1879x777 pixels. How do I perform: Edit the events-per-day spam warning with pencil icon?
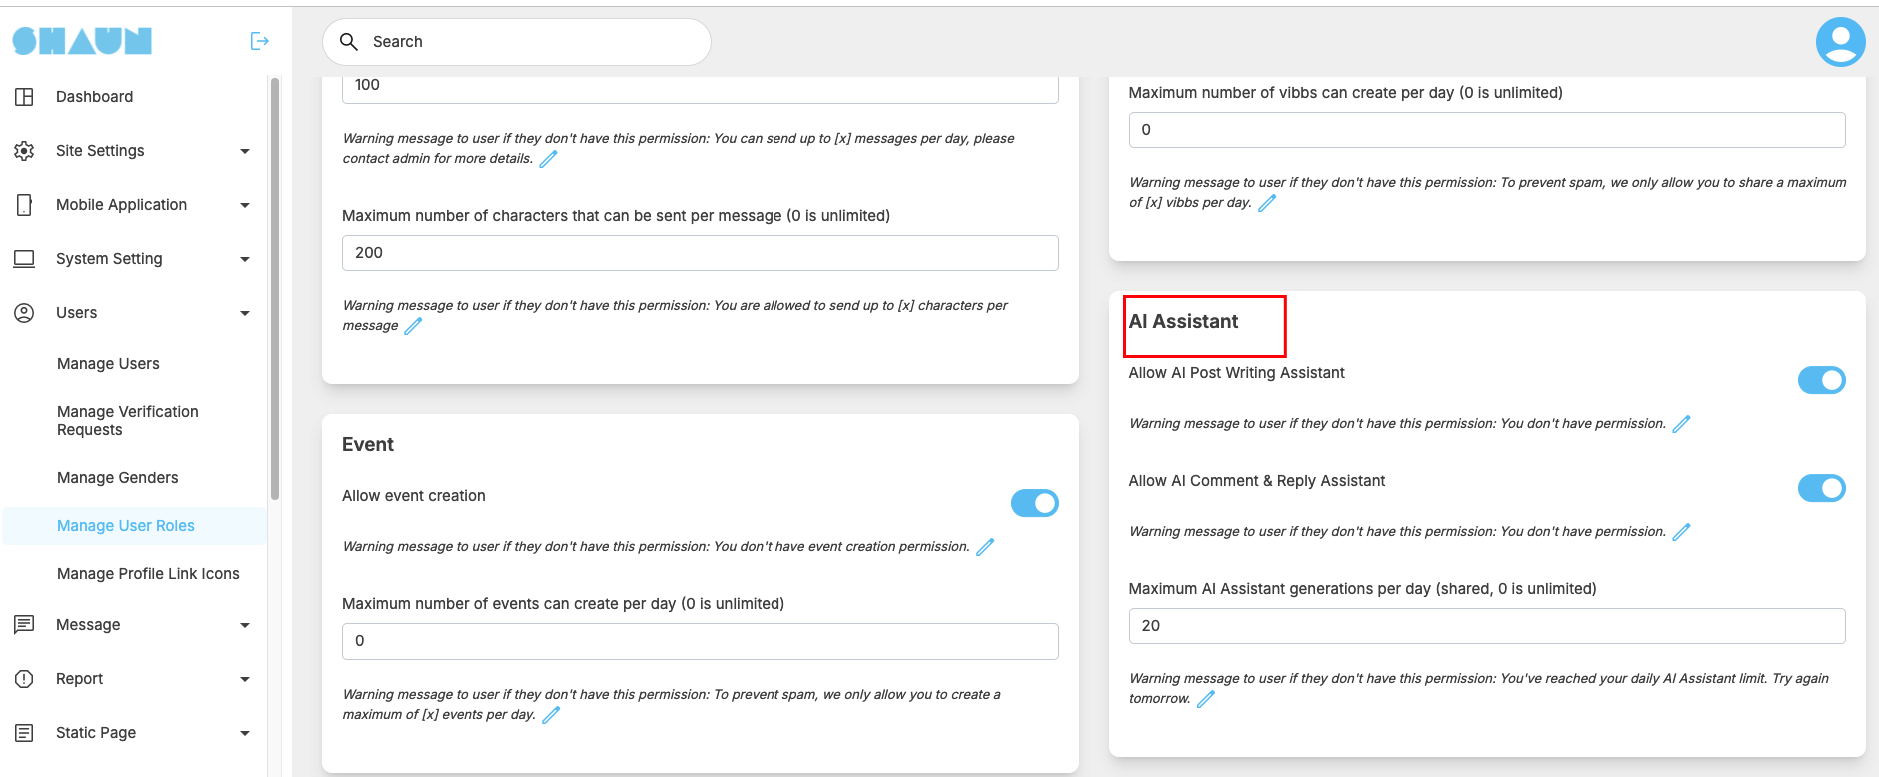coord(551,715)
